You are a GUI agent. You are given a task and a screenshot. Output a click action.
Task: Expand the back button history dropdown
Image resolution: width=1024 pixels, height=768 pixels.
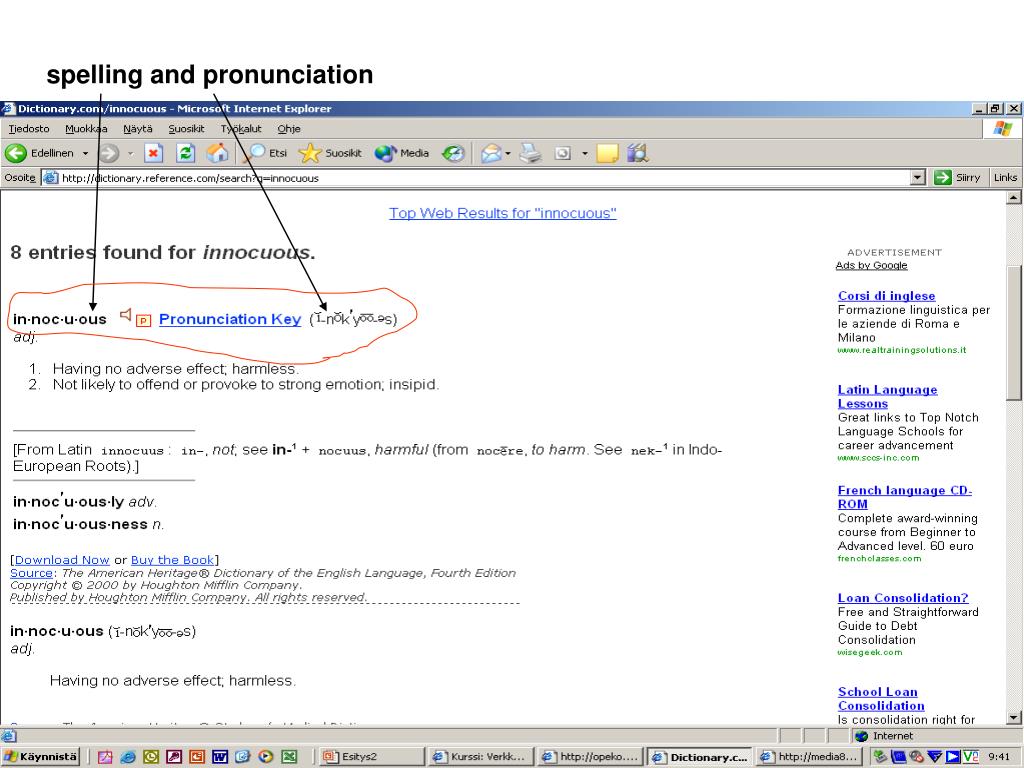85,153
